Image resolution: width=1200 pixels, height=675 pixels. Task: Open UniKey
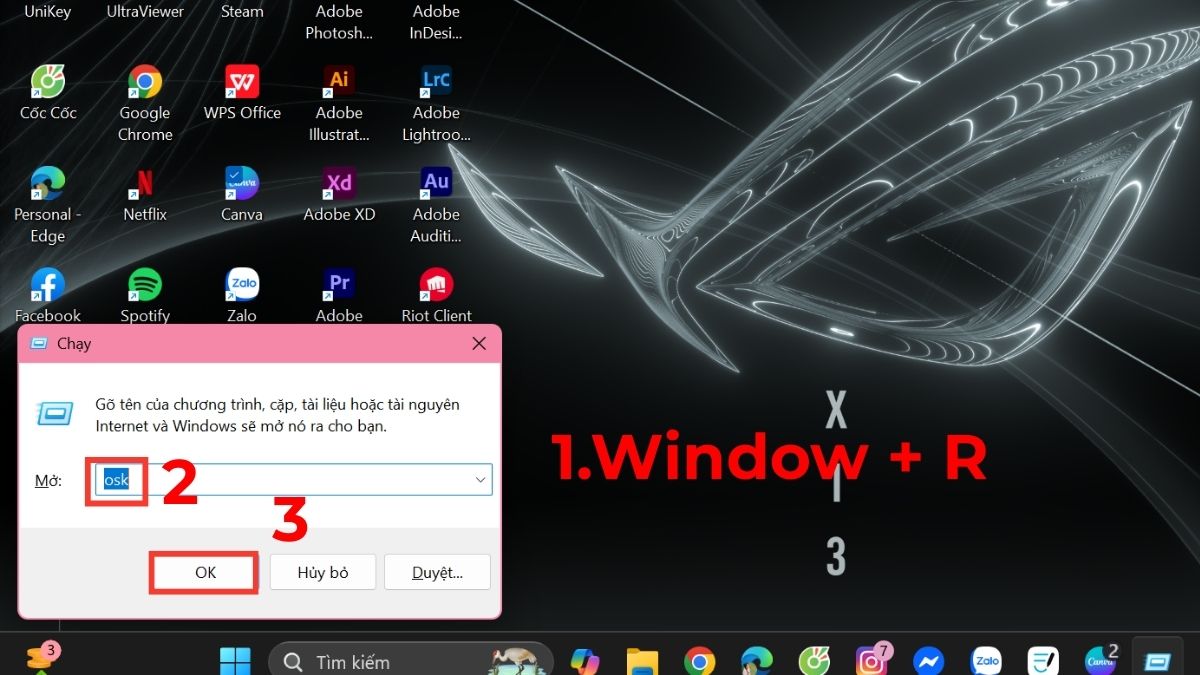click(x=47, y=11)
